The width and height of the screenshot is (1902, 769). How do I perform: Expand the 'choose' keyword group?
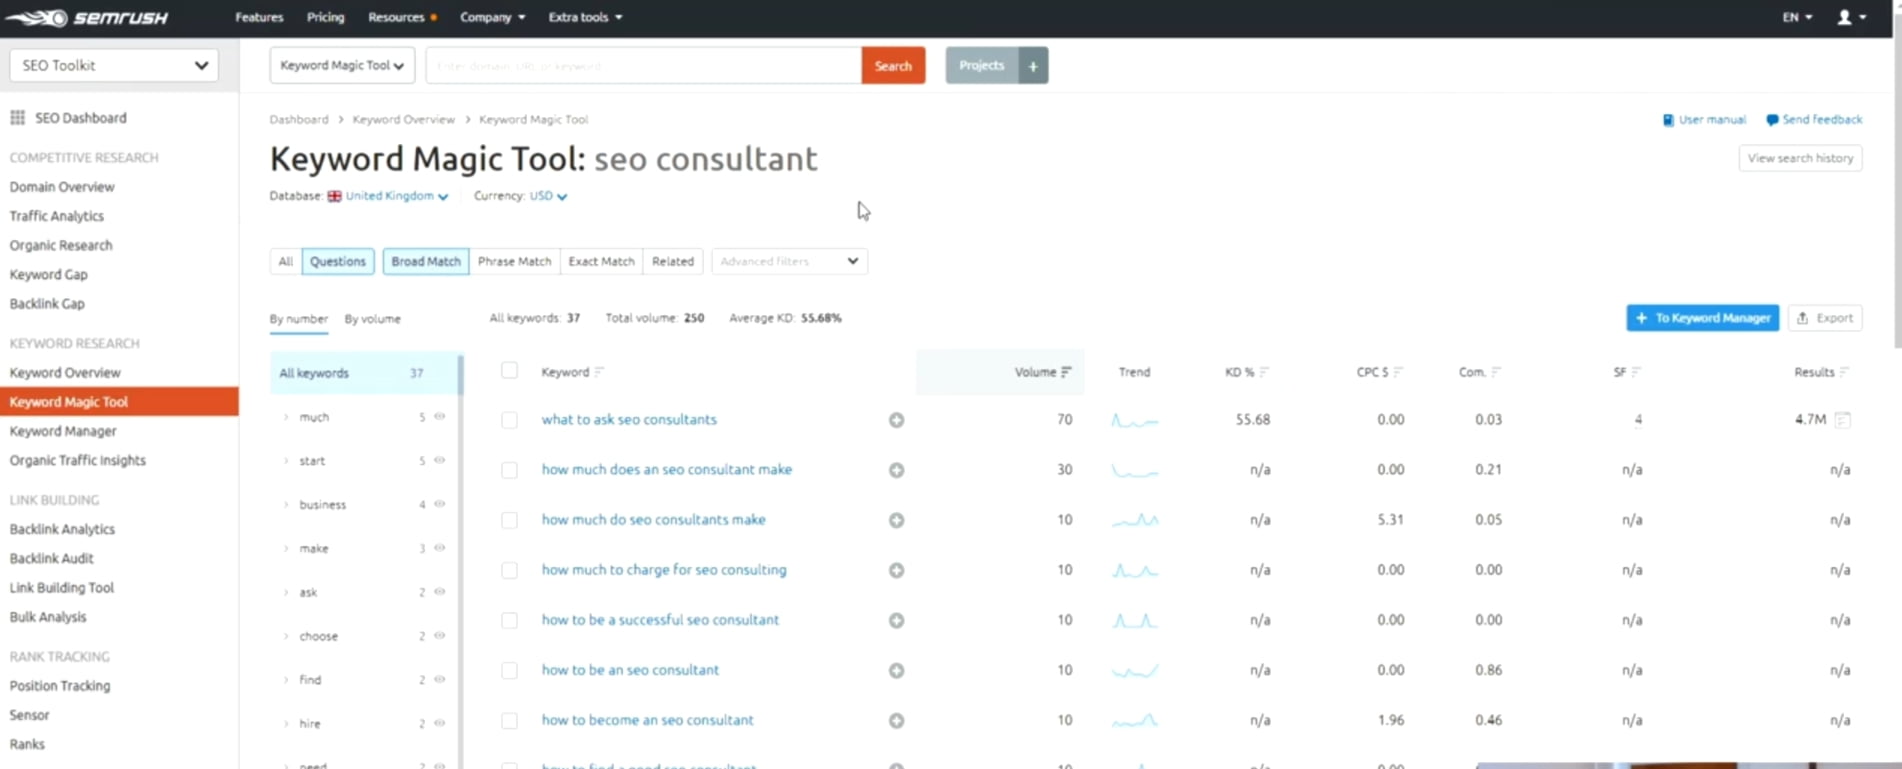click(286, 636)
